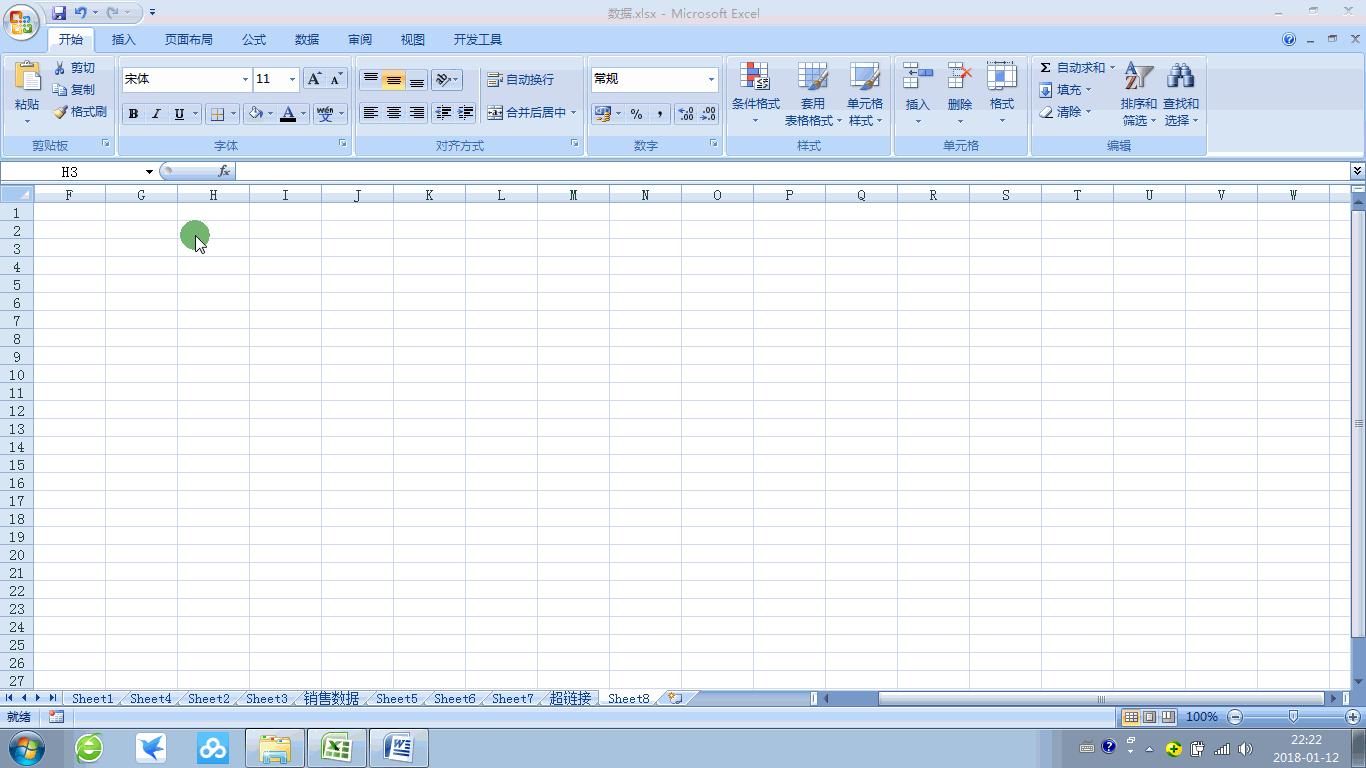Open the 销售数据 worksheet tab
1366x768 pixels.
(330, 698)
